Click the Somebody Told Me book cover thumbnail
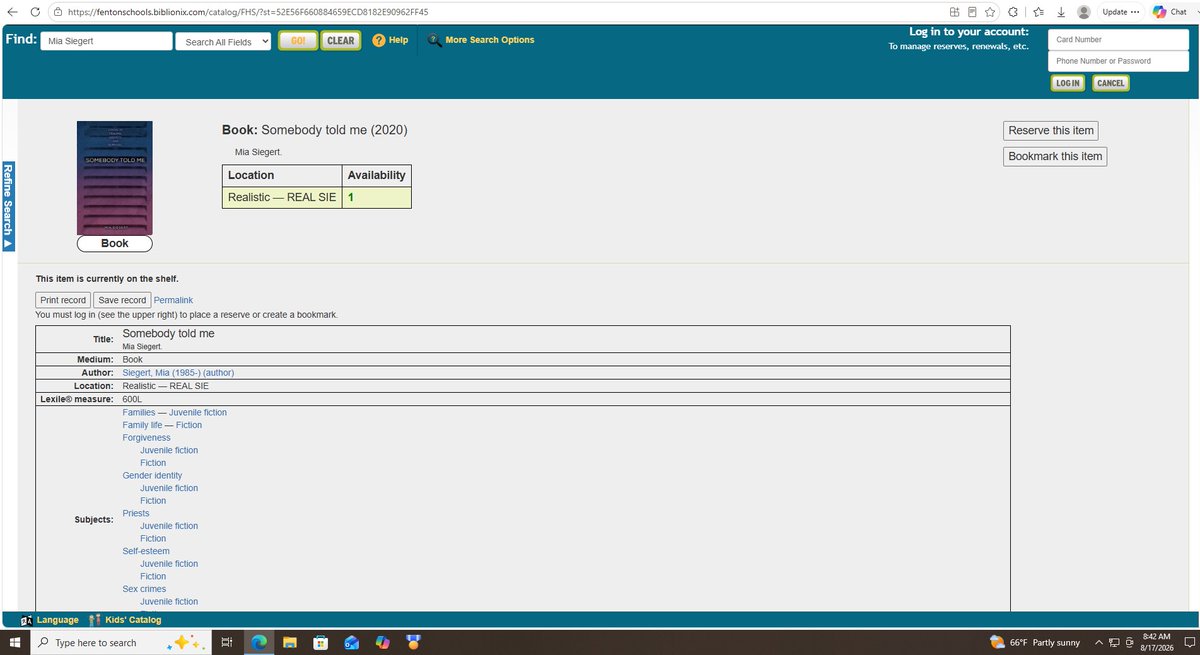The image size is (1200, 655). pyautogui.click(x=115, y=178)
